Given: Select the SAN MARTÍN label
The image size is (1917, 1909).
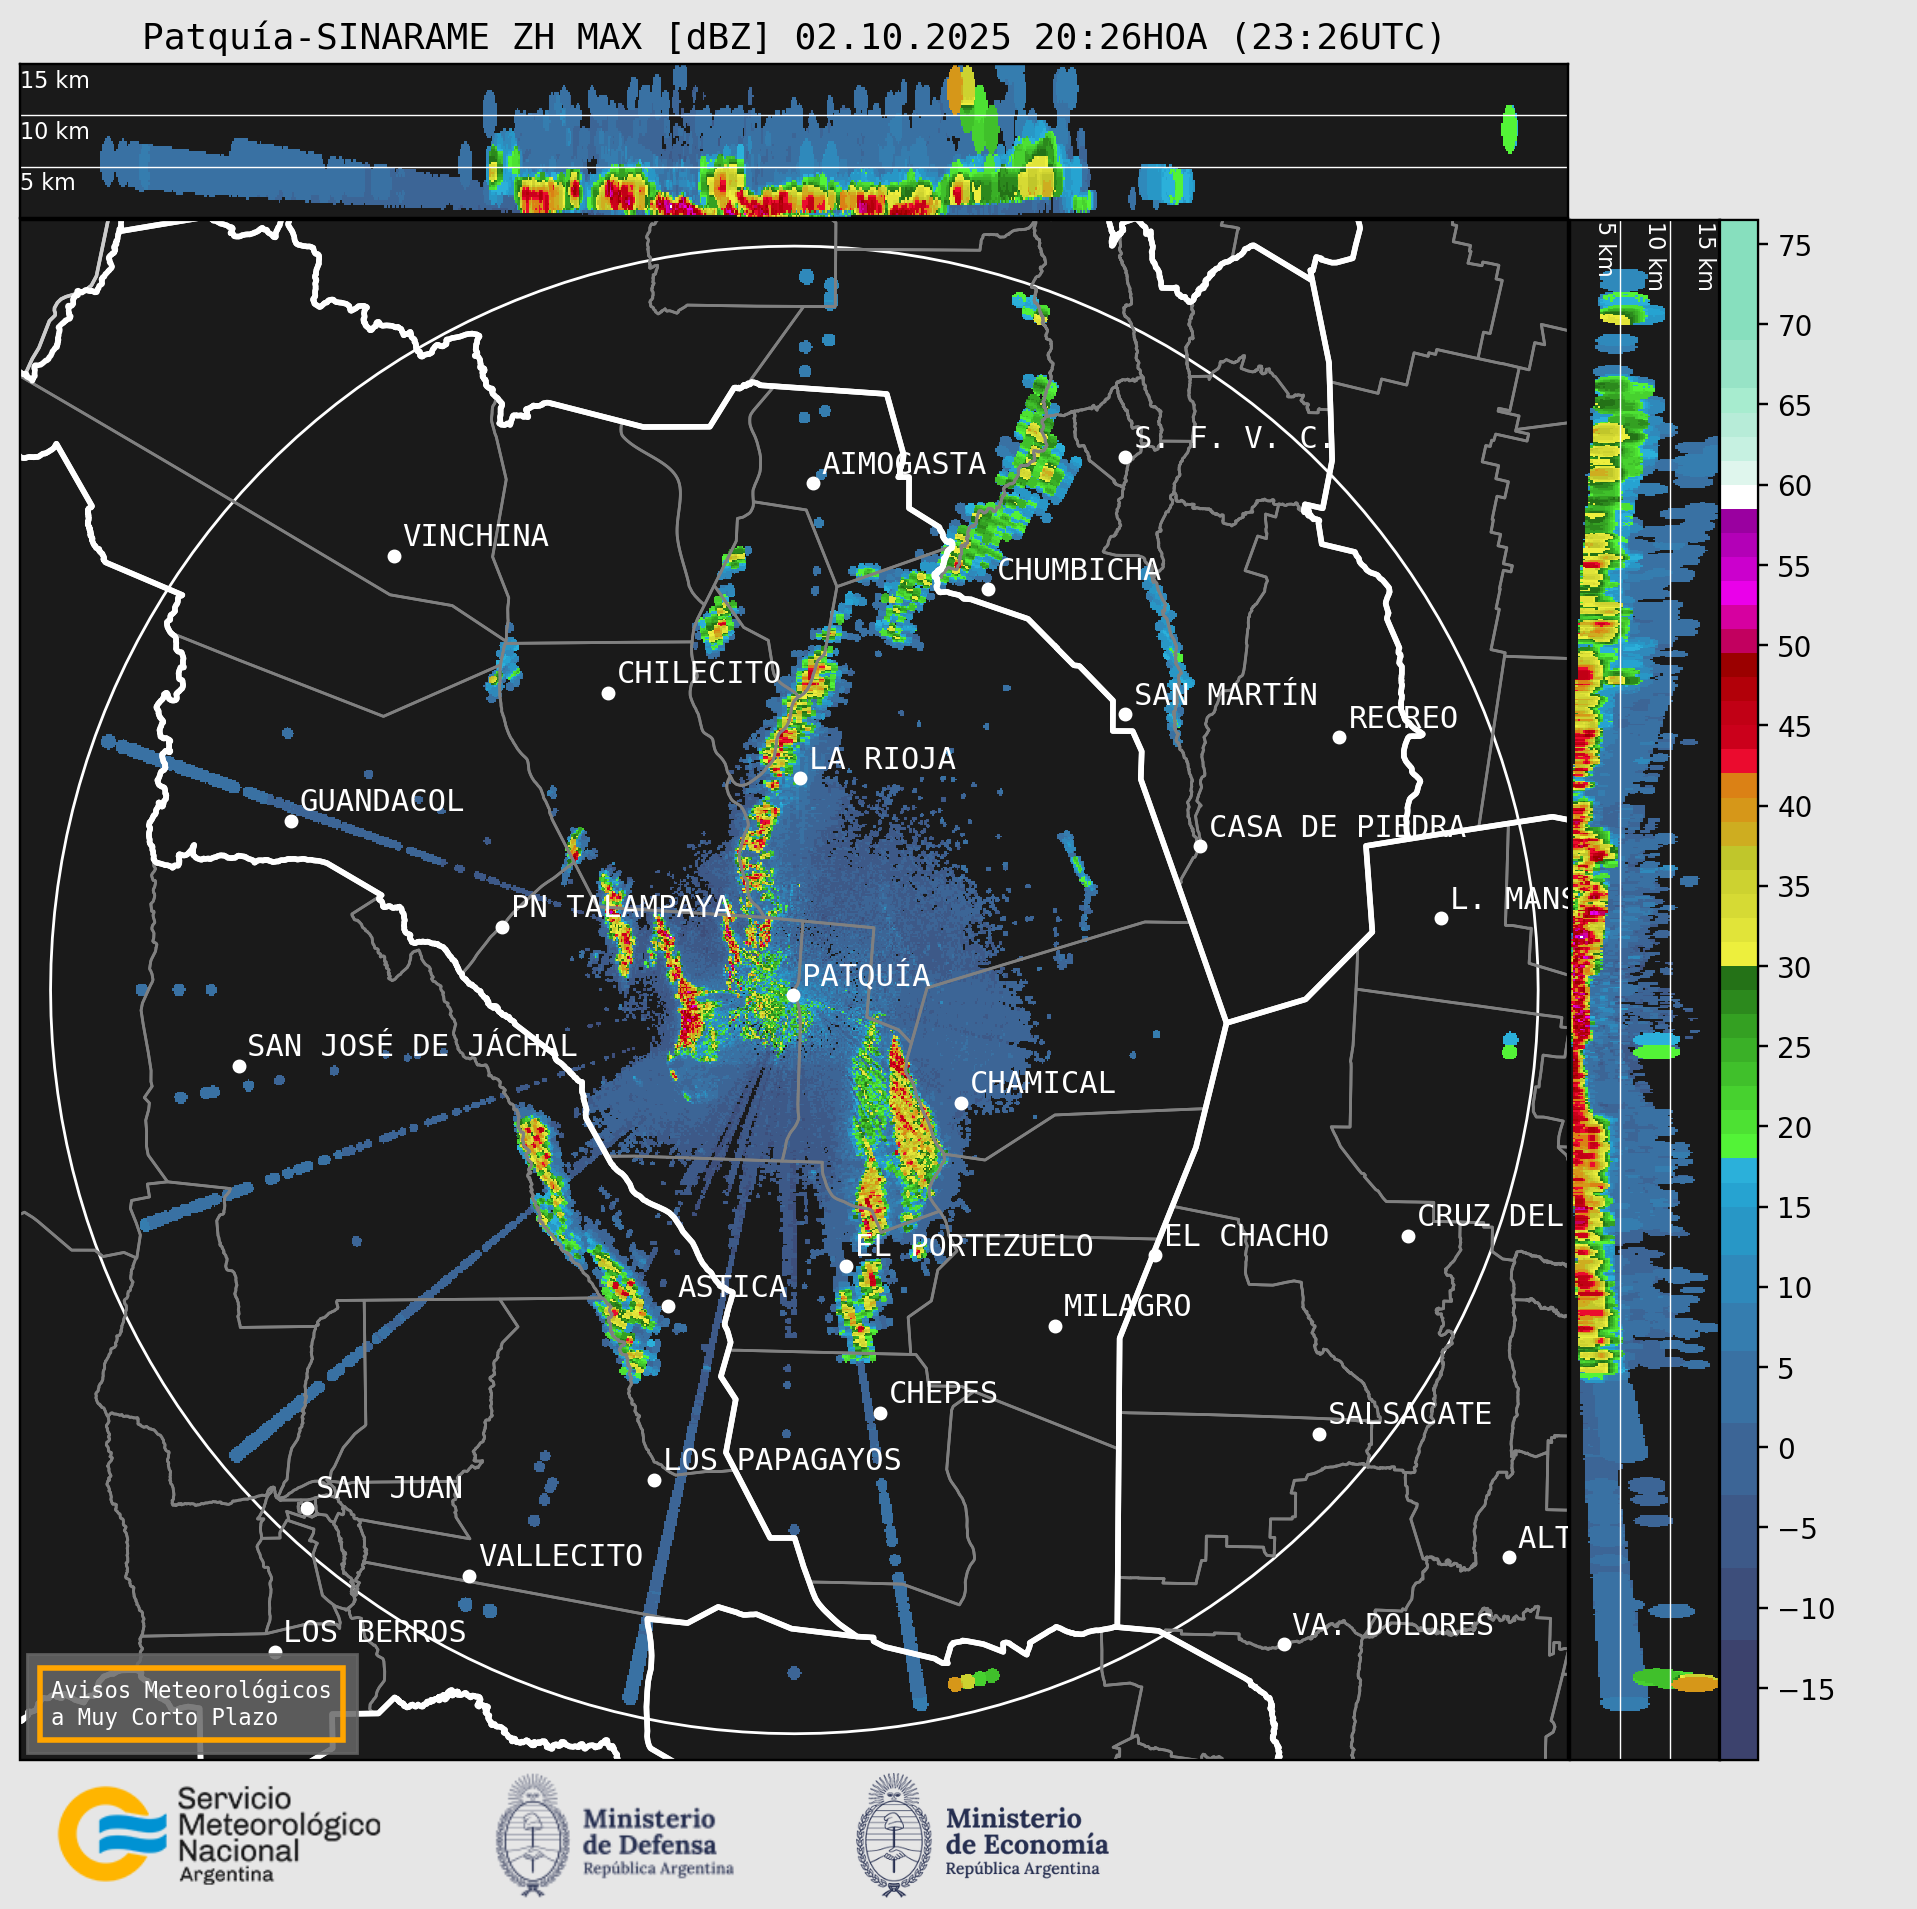Looking at the screenshot, I should [1226, 694].
